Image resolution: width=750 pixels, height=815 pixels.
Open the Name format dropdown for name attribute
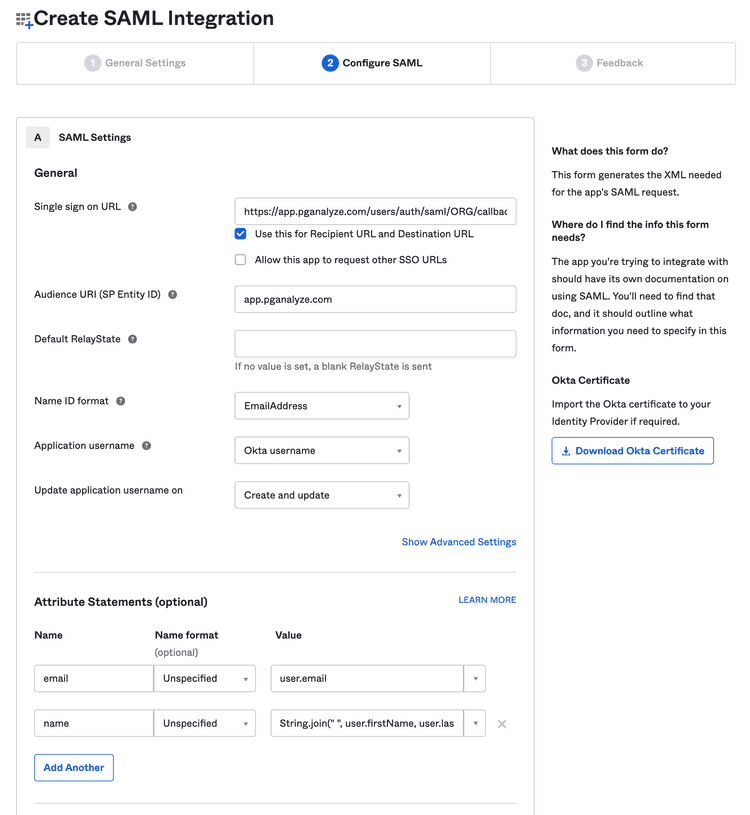[205, 724]
